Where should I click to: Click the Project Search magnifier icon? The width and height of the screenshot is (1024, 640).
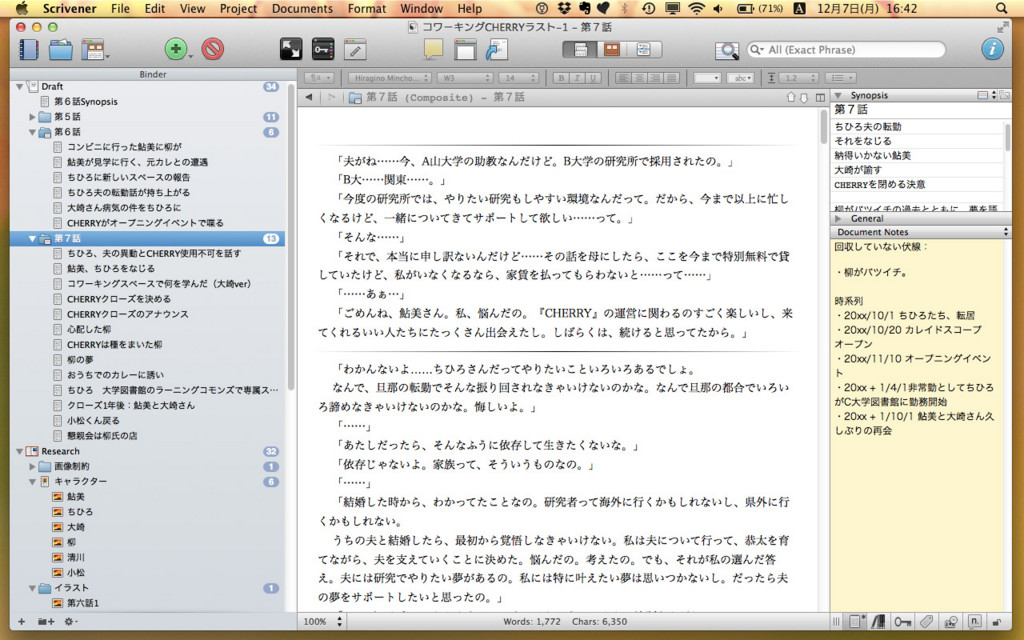[726, 50]
